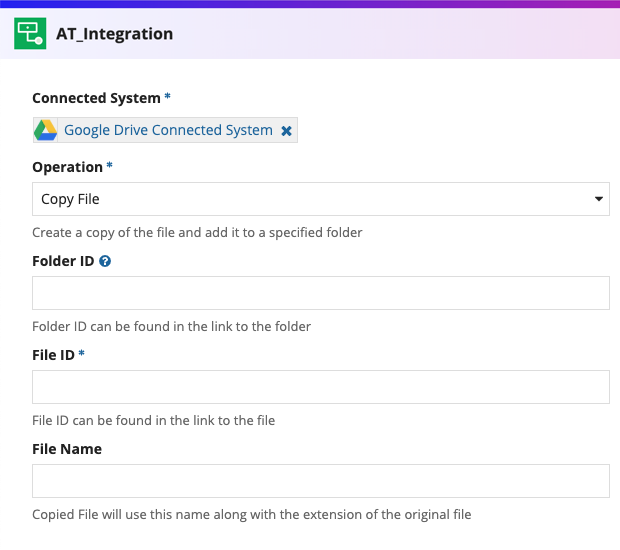Open the Google Drive Connected System link
Image resolution: width=620 pixels, height=550 pixels.
point(168,130)
